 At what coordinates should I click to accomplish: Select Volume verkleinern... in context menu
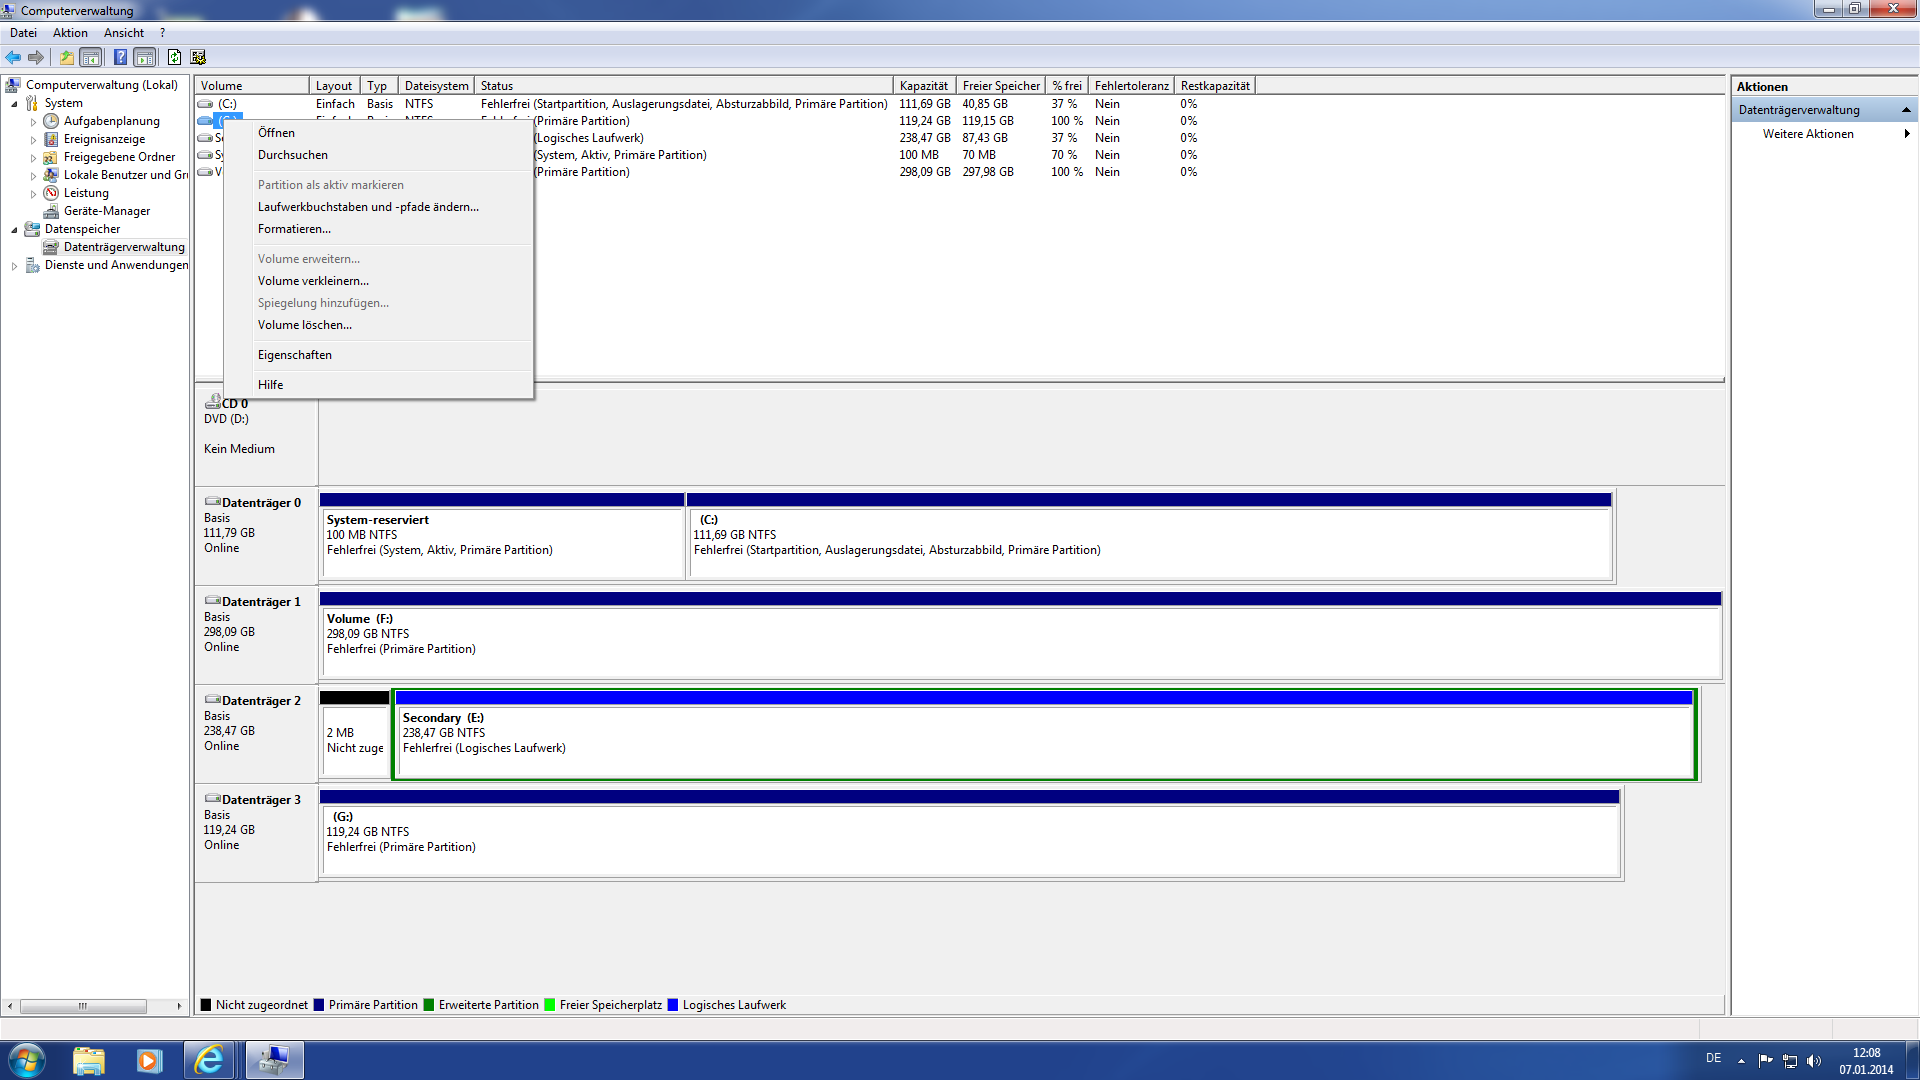point(313,281)
